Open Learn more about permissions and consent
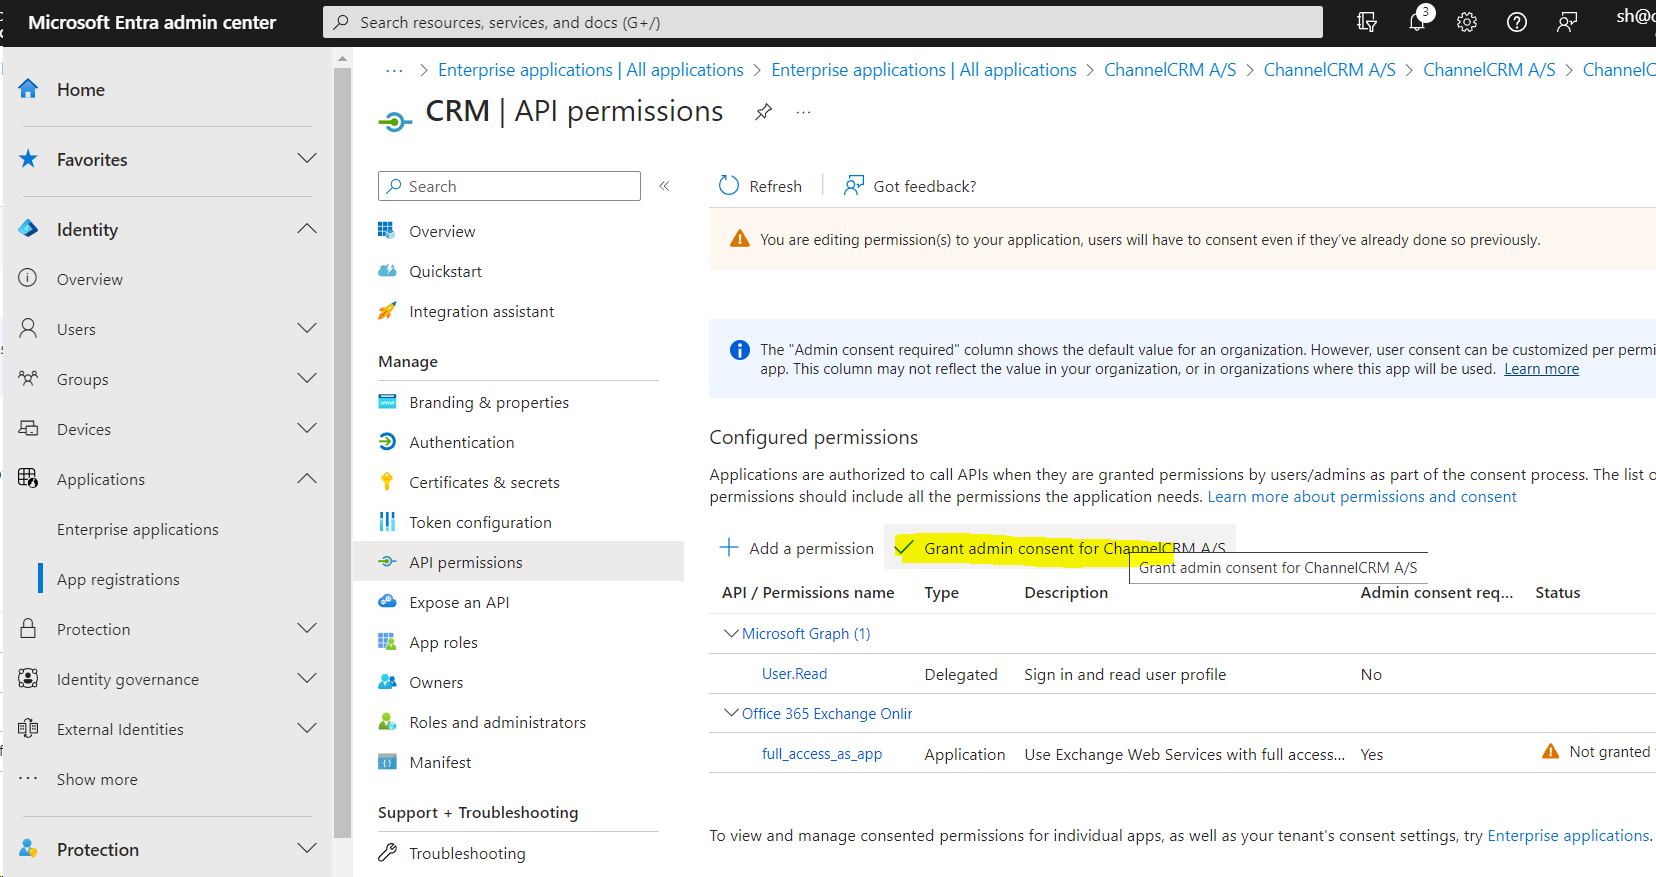1656x877 pixels. tap(1362, 497)
